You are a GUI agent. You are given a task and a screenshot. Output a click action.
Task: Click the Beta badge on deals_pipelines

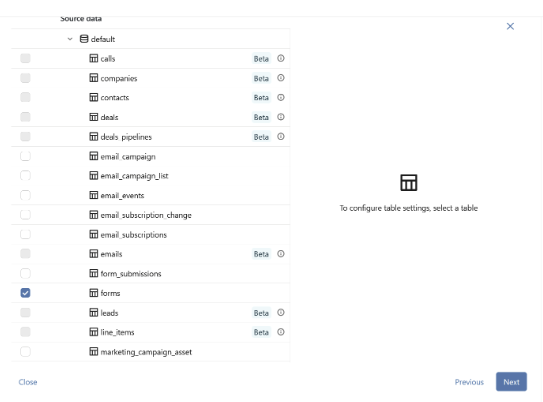(x=261, y=137)
